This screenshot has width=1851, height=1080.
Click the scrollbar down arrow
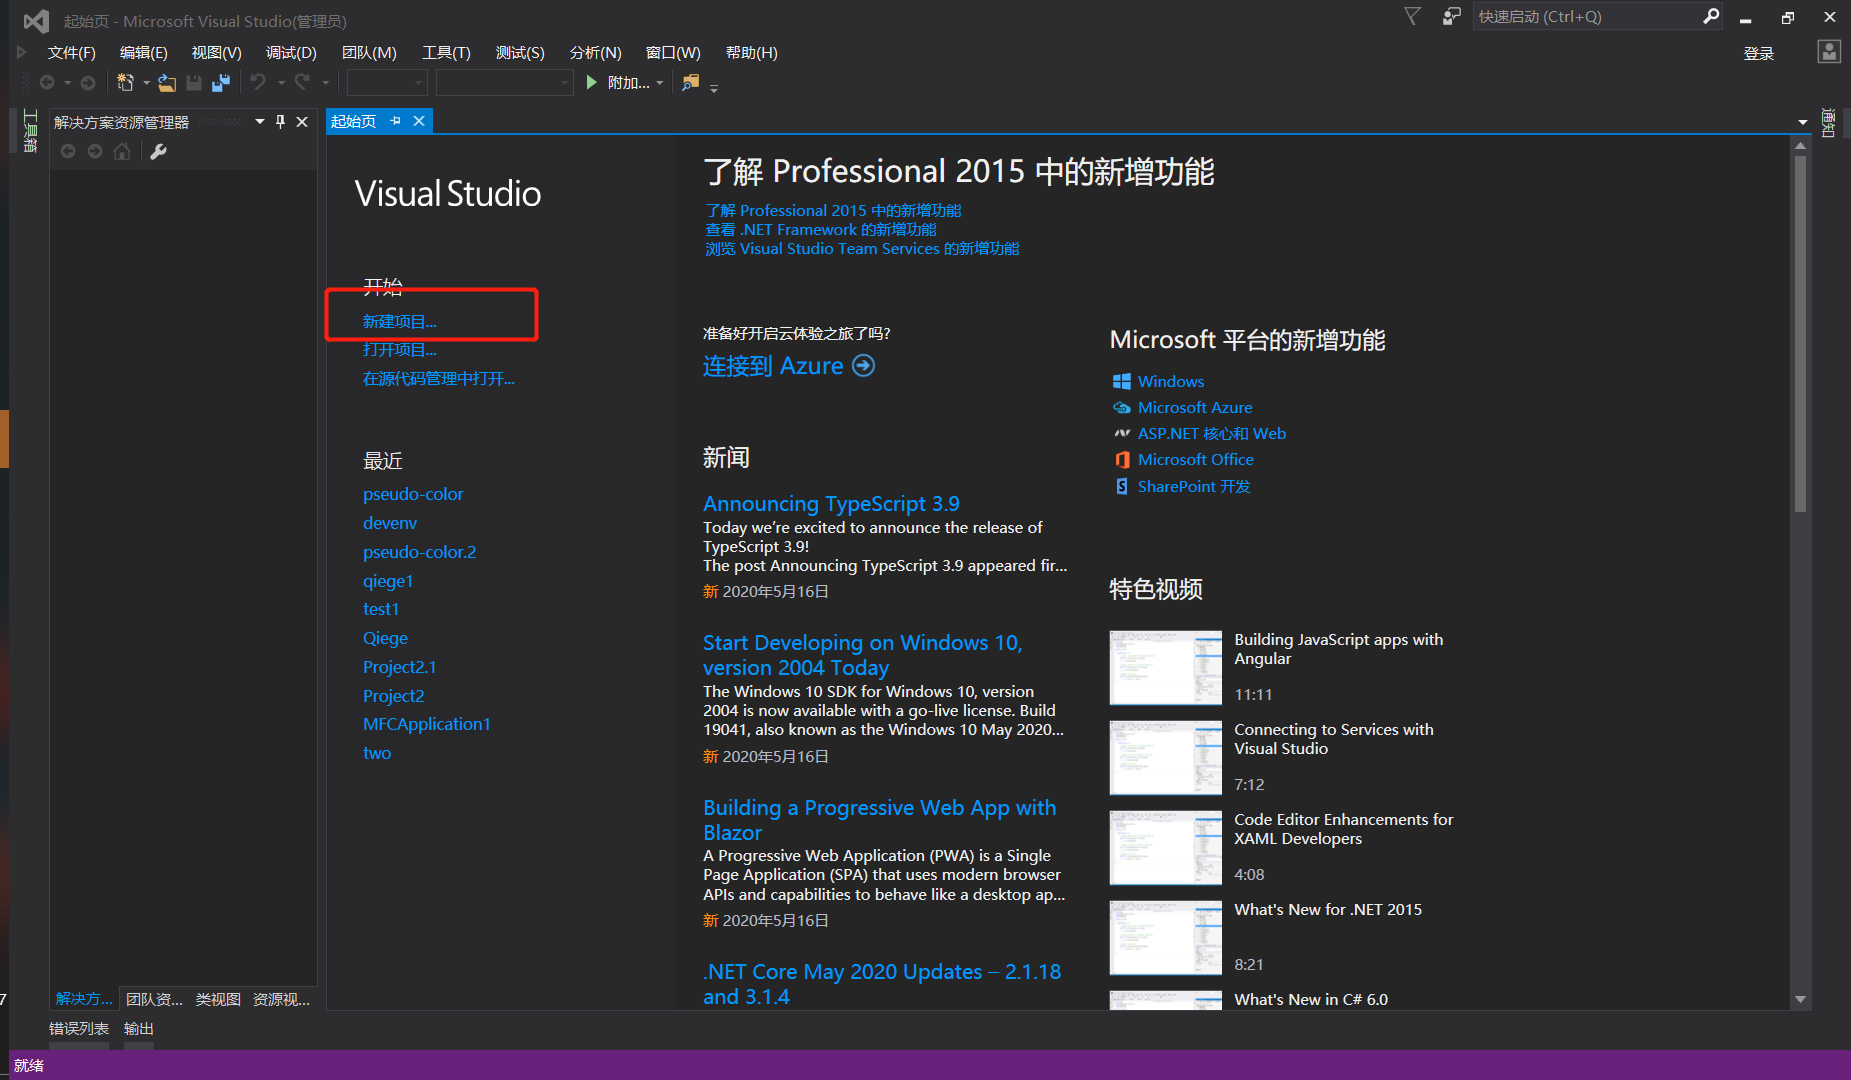click(x=1800, y=999)
